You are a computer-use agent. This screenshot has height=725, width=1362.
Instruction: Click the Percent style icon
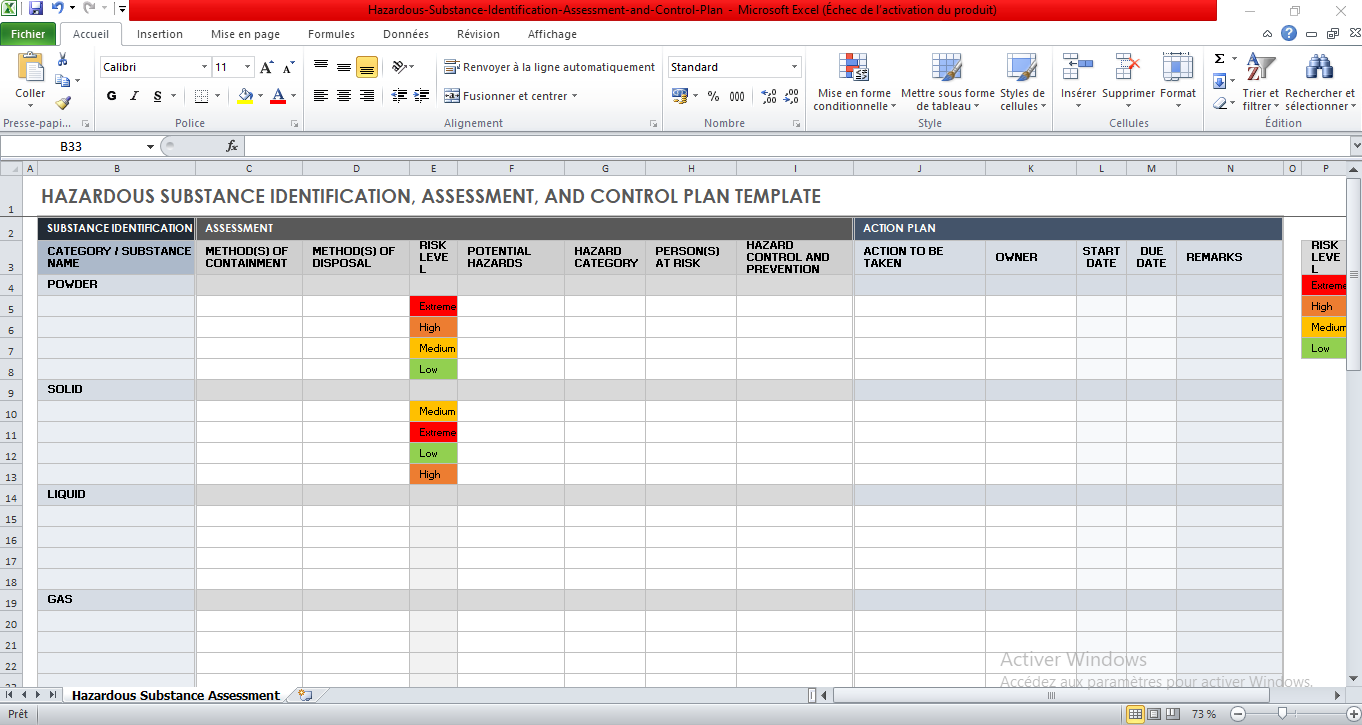point(713,96)
